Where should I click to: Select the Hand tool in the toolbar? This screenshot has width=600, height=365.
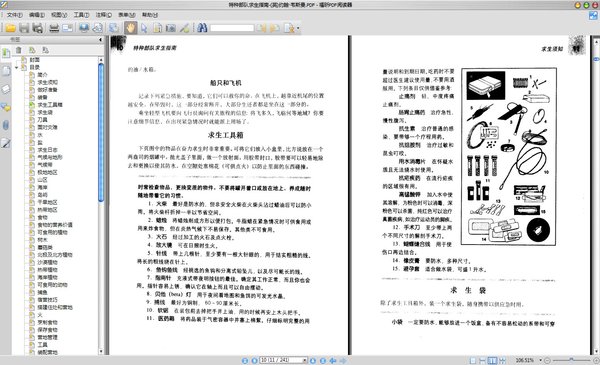click(130, 28)
